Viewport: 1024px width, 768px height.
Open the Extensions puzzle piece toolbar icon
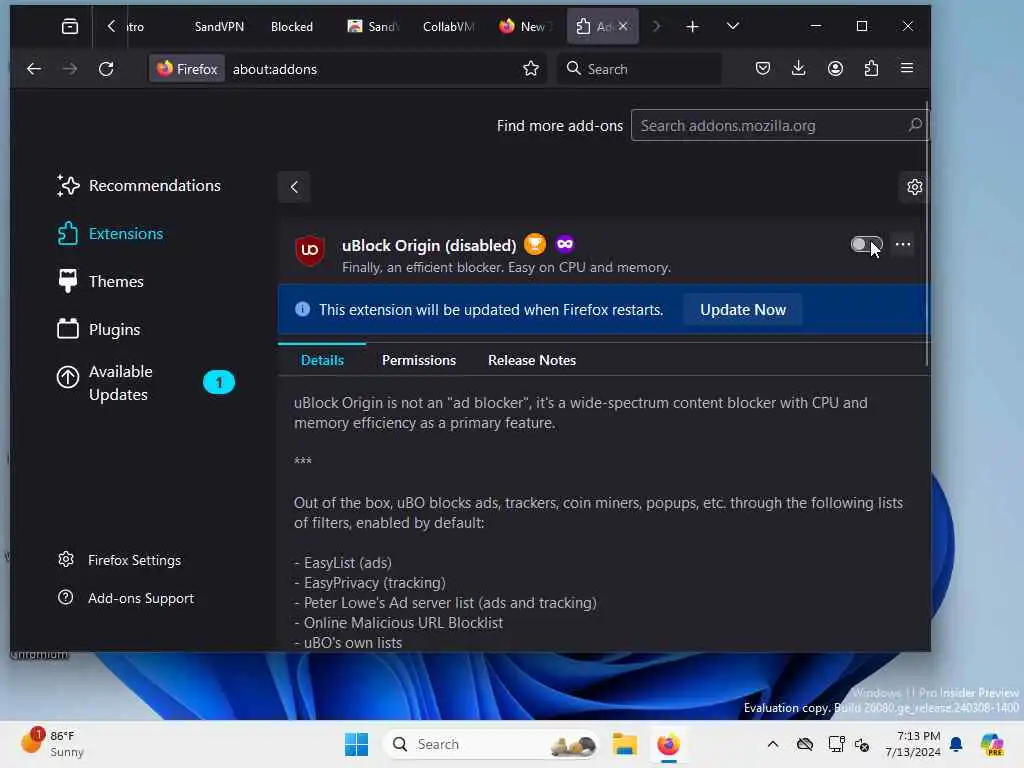(871, 69)
